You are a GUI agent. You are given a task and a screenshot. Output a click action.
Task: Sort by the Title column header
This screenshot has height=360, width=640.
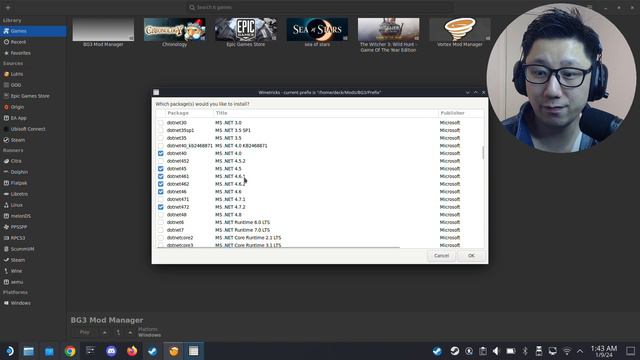pyautogui.click(x=326, y=113)
